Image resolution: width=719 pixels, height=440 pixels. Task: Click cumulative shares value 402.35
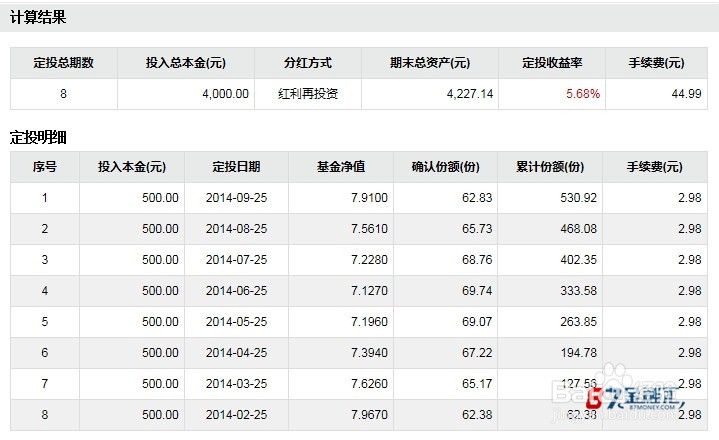tap(579, 260)
